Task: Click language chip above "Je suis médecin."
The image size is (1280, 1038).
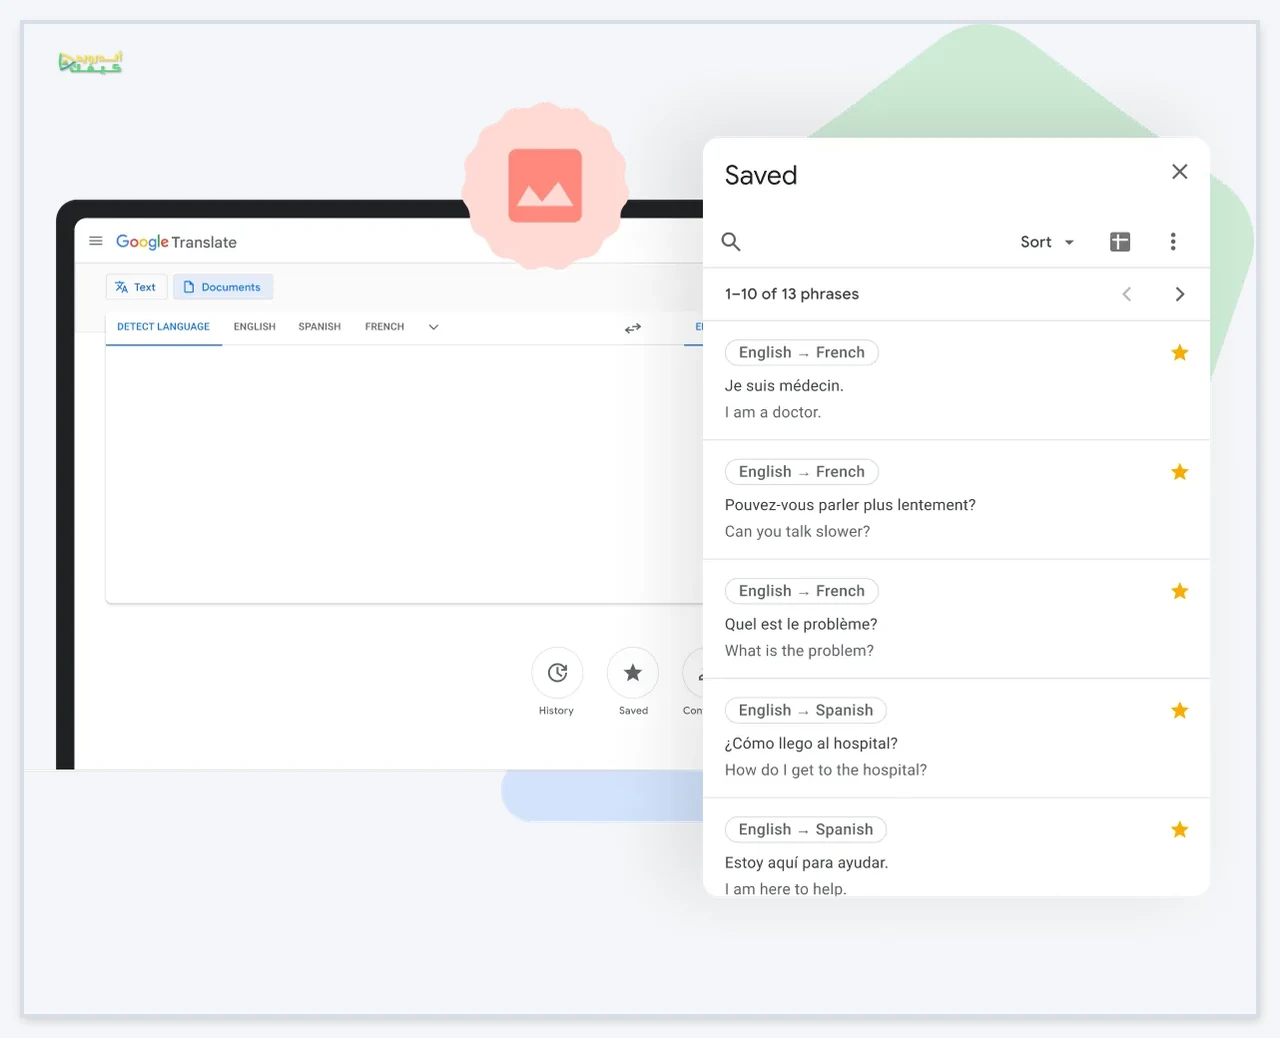Action: click(x=802, y=352)
